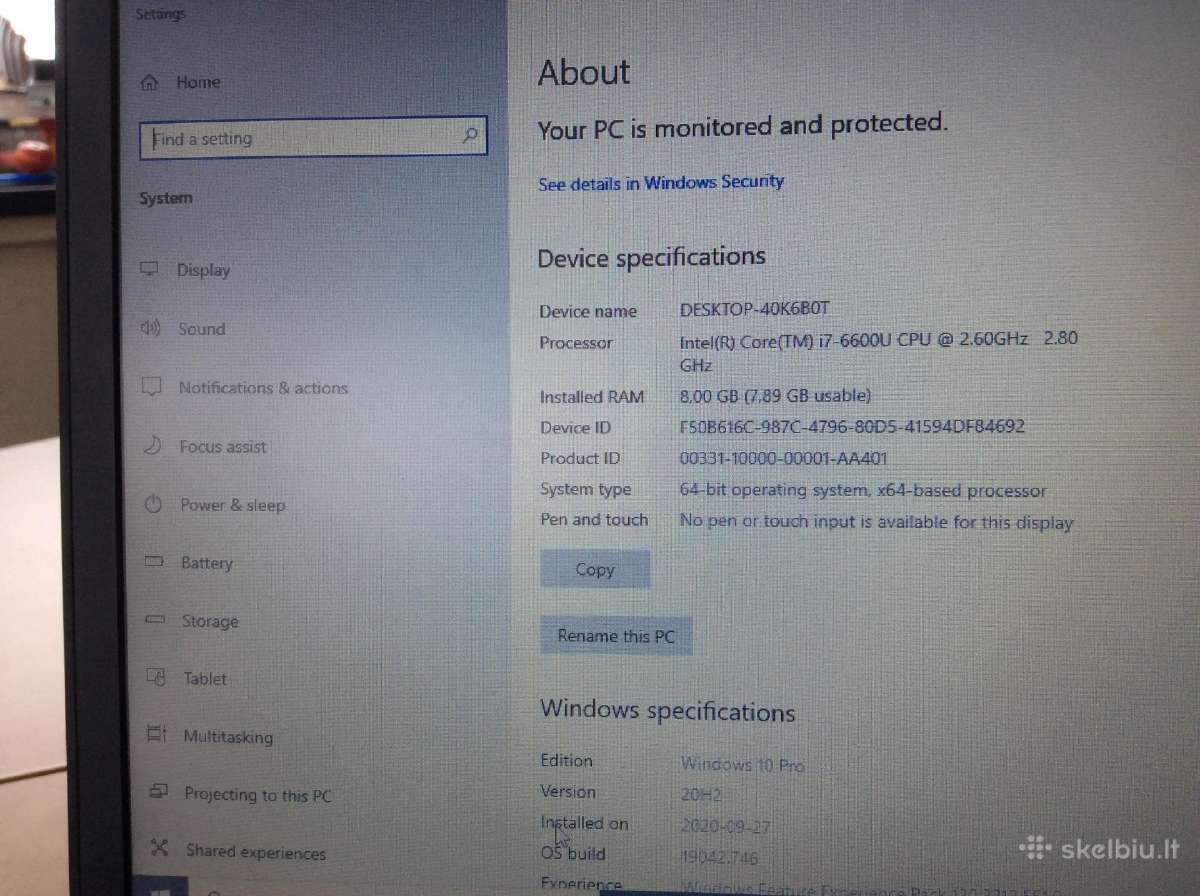
Task: Click the Product ID label
Action: pyautogui.click(x=580, y=458)
